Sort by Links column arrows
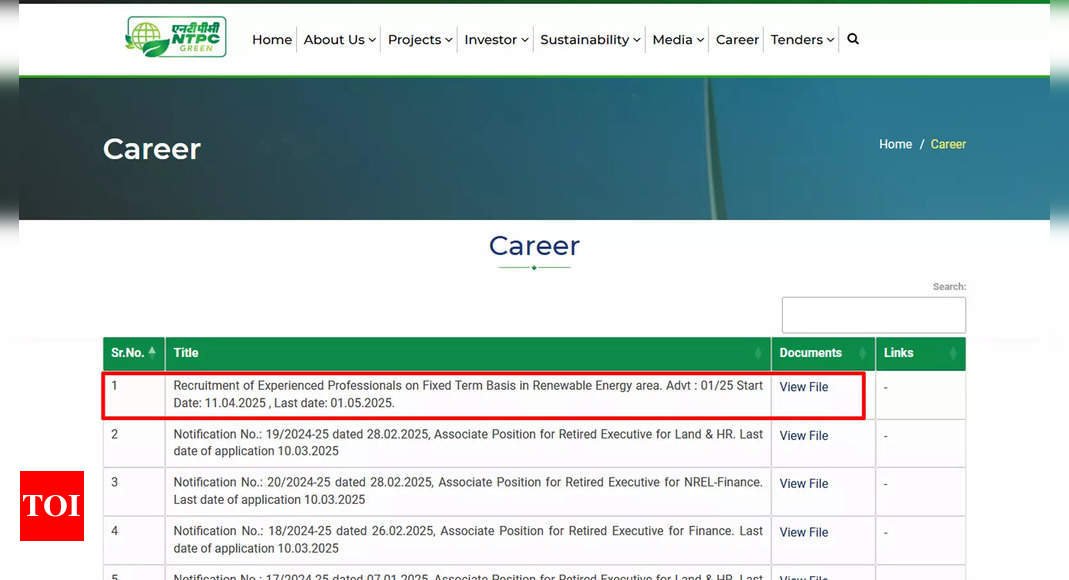 point(952,353)
